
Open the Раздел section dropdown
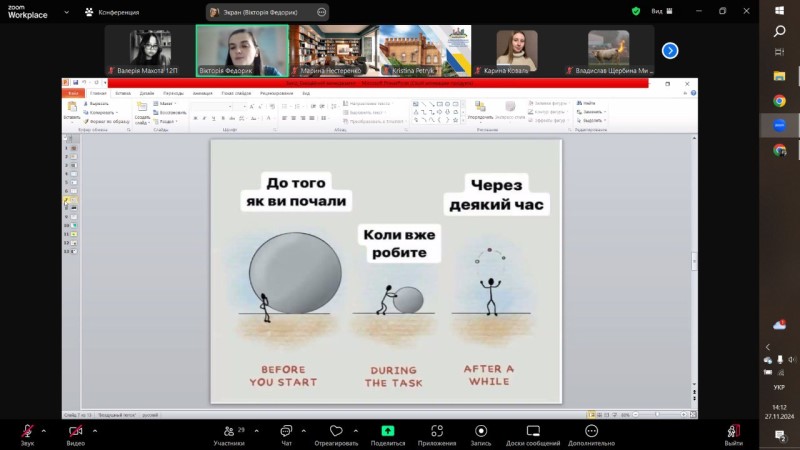[166, 121]
